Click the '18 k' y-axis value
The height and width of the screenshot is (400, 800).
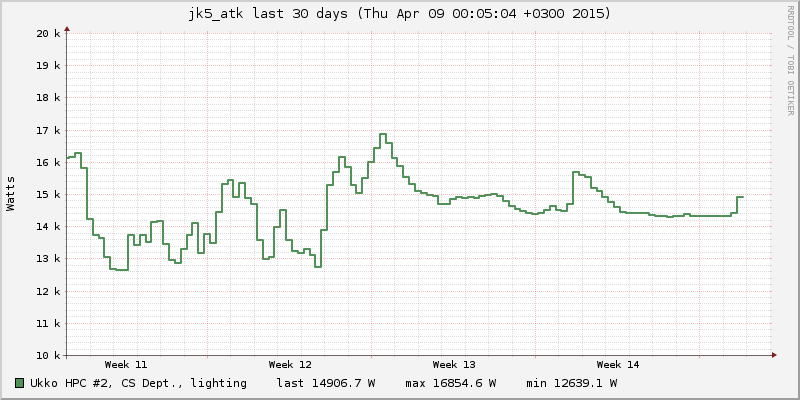pos(48,97)
